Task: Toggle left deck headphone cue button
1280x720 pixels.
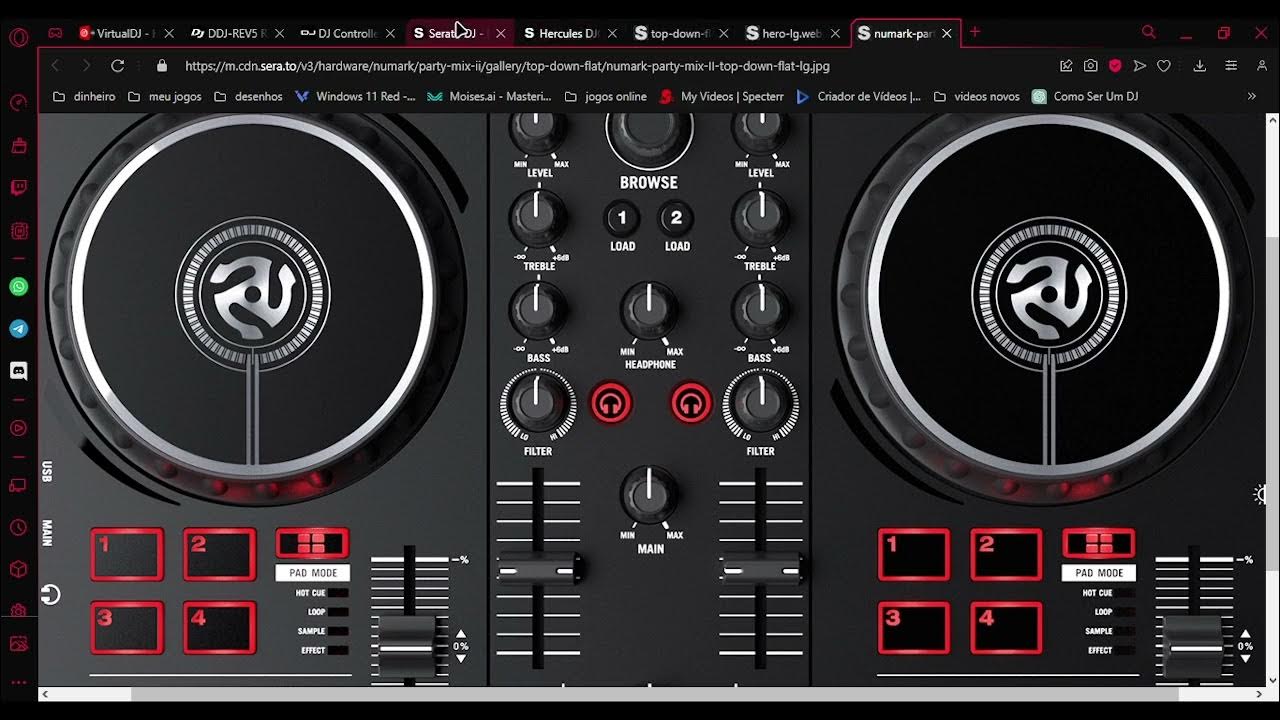Action: [611, 404]
